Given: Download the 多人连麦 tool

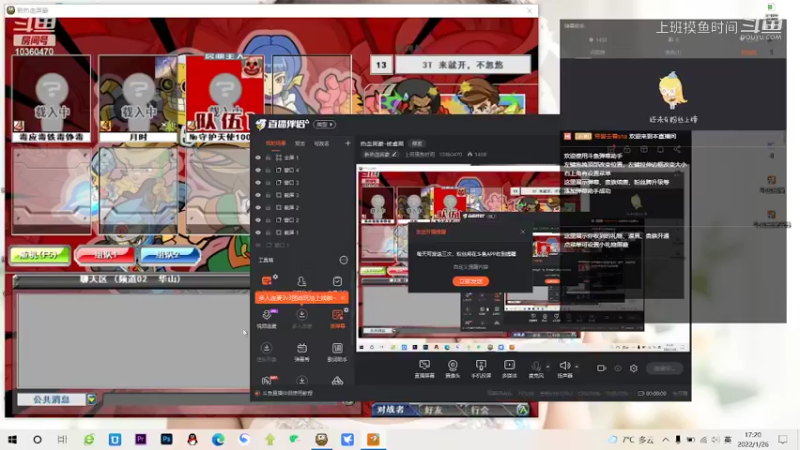Looking at the screenshot, I should pyautogui.click(x=302, y=318).
